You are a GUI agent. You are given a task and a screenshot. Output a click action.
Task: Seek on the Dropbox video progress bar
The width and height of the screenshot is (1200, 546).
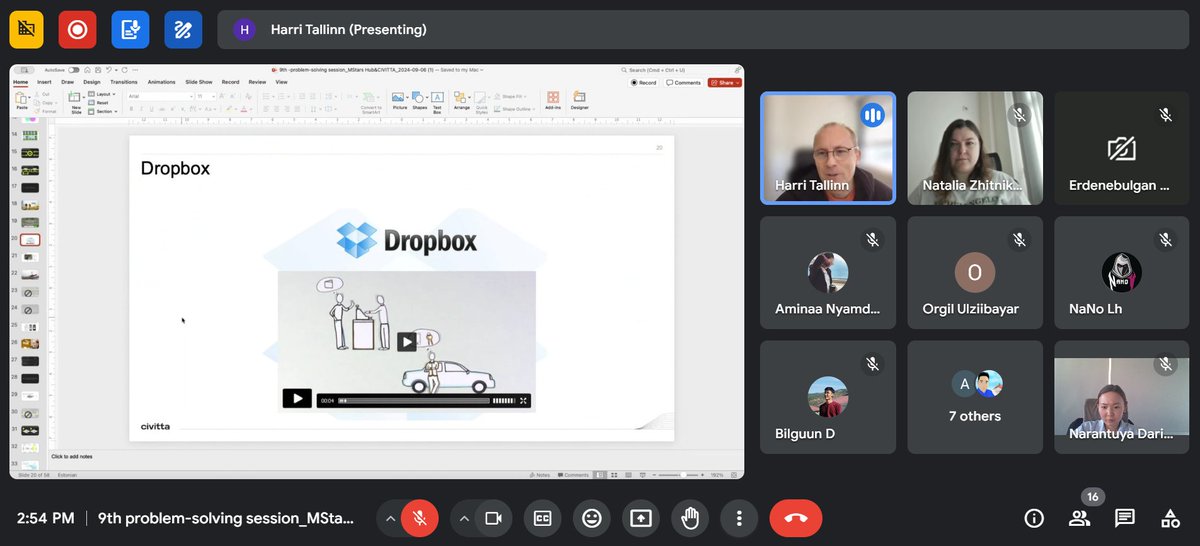[x=414, y=400]
